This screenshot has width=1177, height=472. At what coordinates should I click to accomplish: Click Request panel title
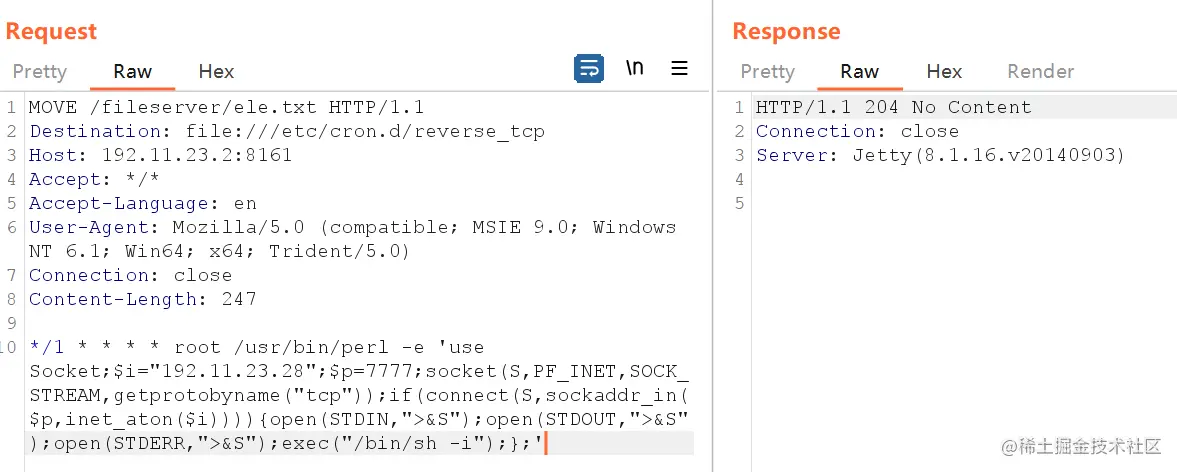coord(51,32)
